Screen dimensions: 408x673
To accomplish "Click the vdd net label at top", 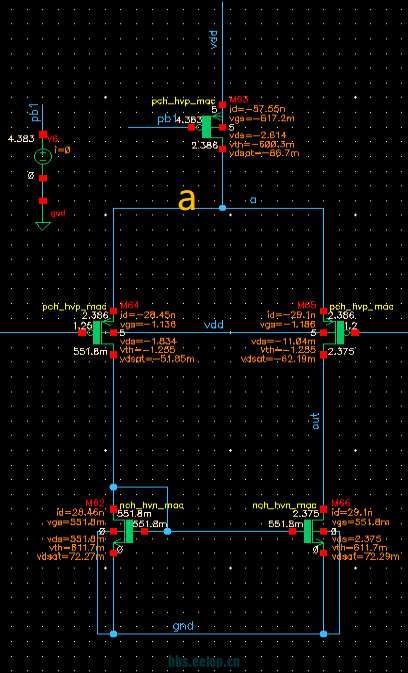I will pyautogui.click(x=215, y=39).
